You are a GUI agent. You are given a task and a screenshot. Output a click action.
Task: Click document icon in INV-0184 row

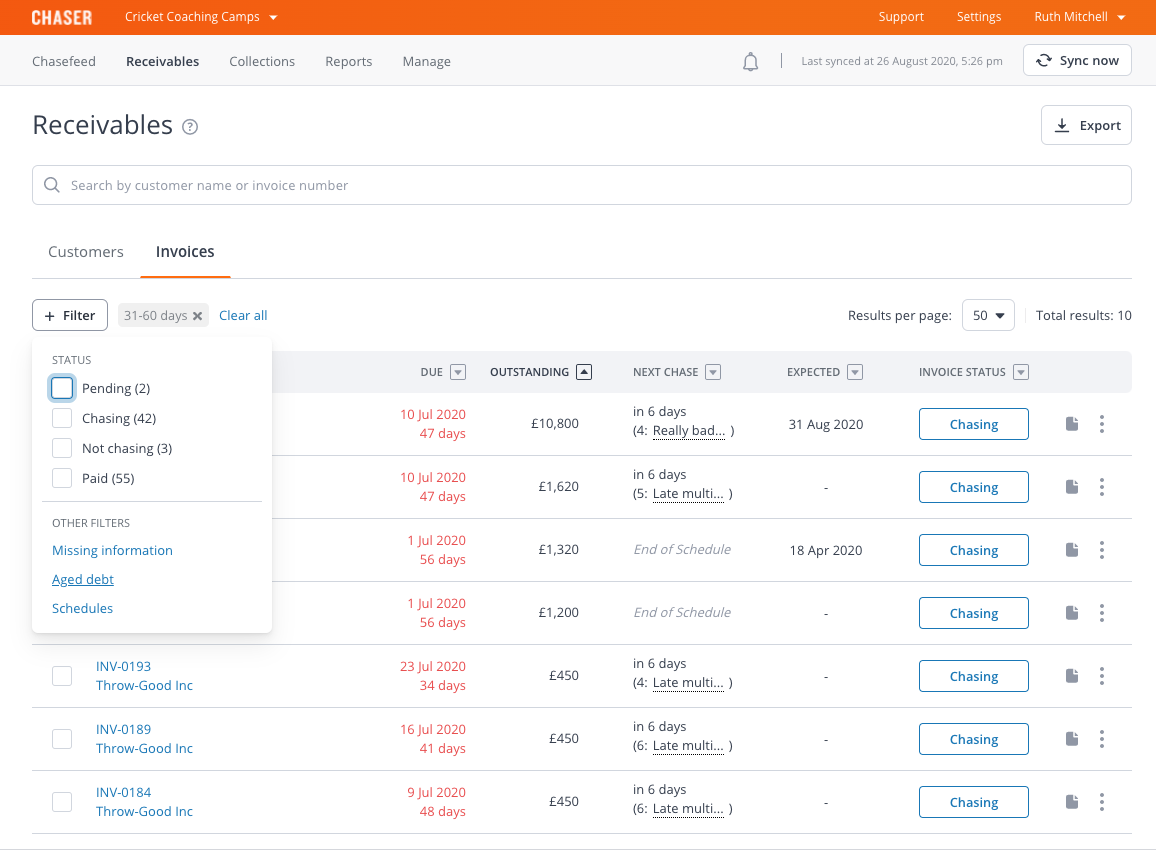coord(1072,802)
